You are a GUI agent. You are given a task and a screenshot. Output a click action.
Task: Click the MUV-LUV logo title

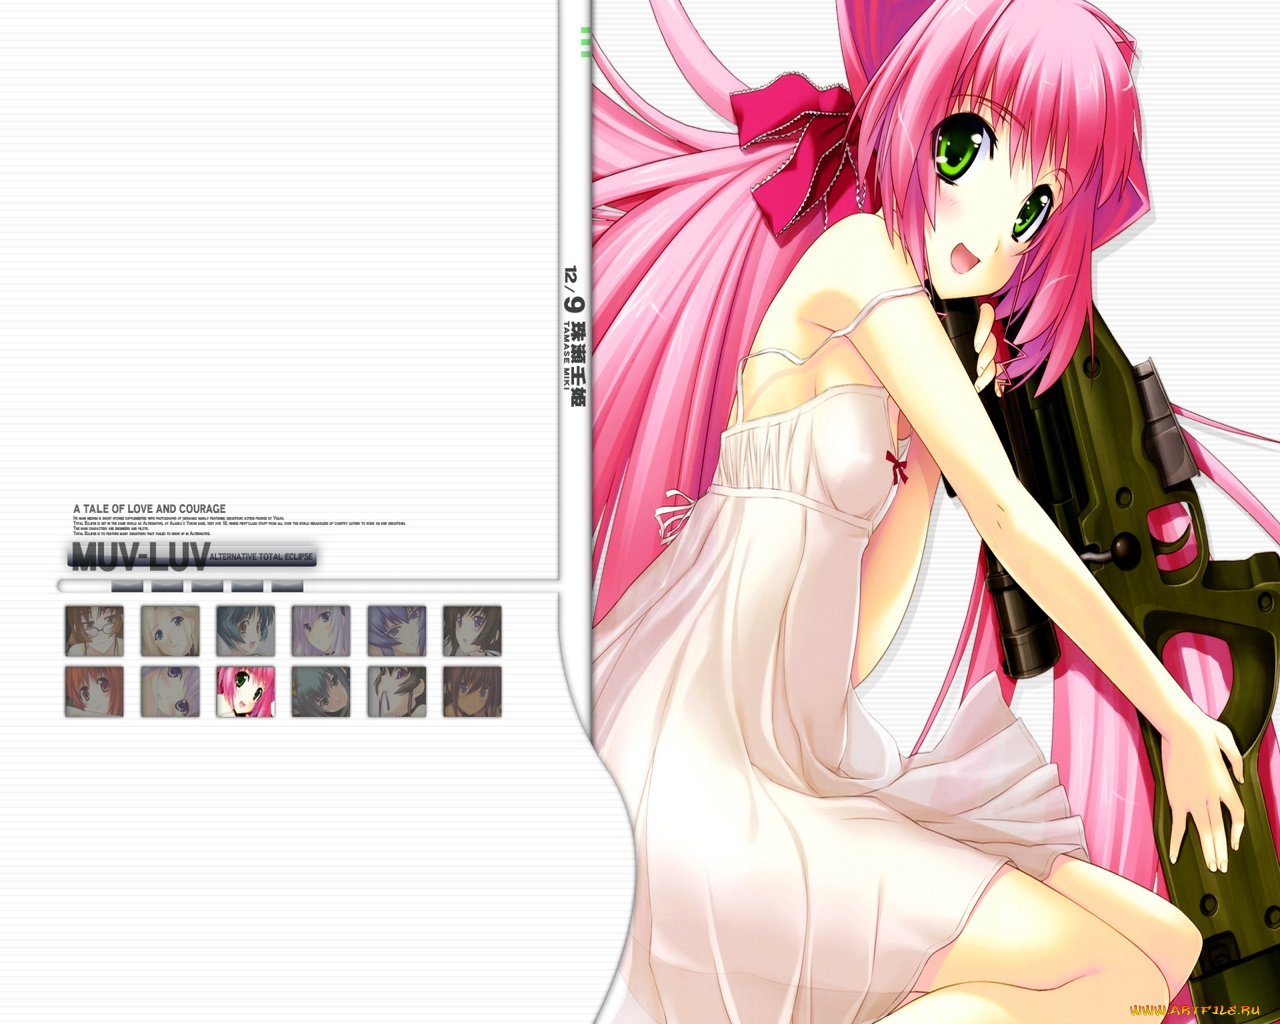[x=139, y=556]
